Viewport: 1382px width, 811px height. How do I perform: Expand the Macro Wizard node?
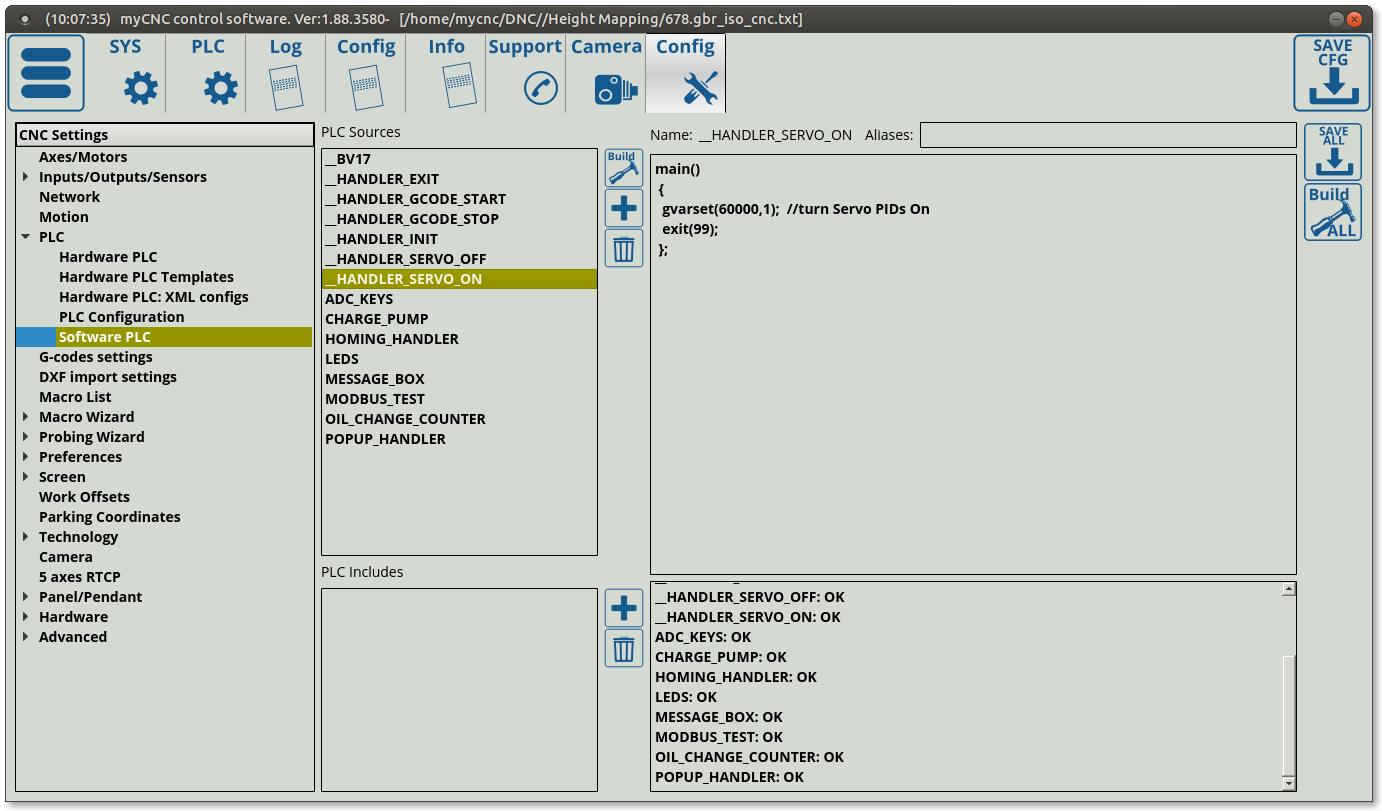pos(25,417)
